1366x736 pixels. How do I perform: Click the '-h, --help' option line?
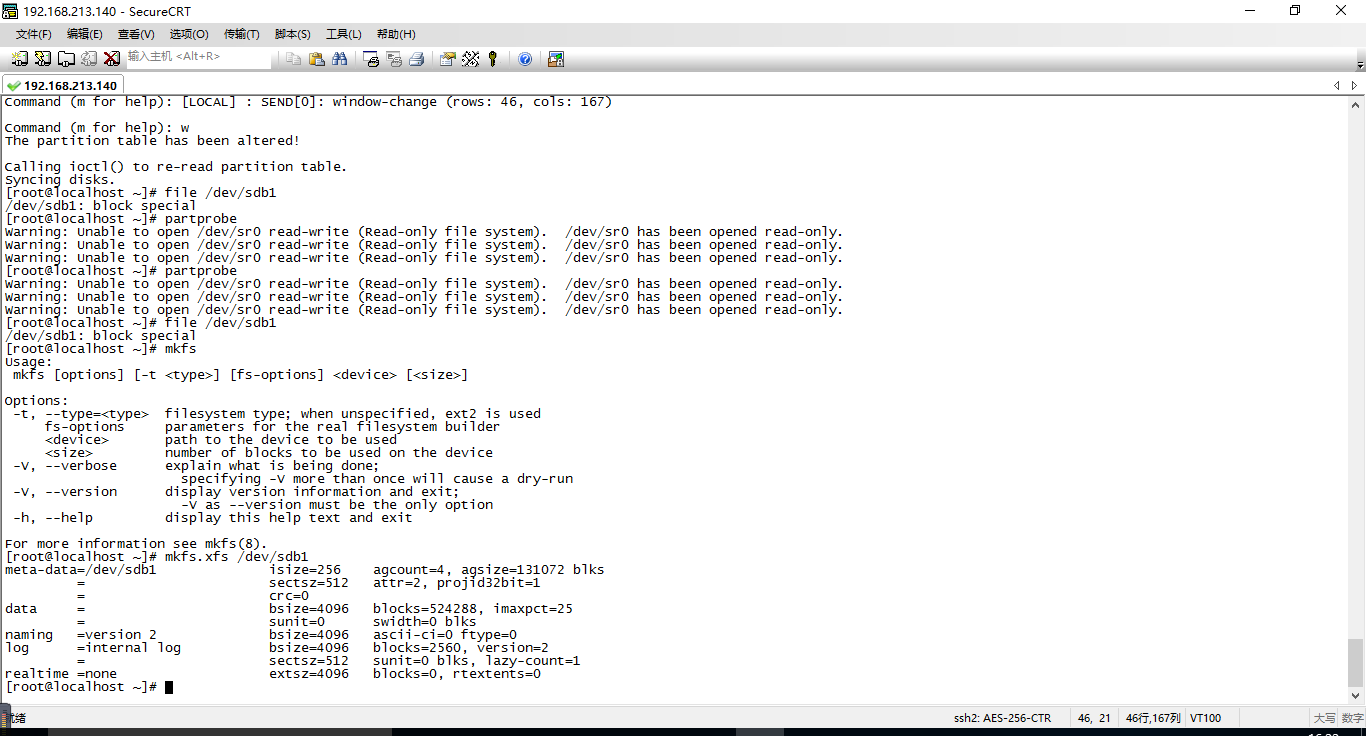[212, 518]
